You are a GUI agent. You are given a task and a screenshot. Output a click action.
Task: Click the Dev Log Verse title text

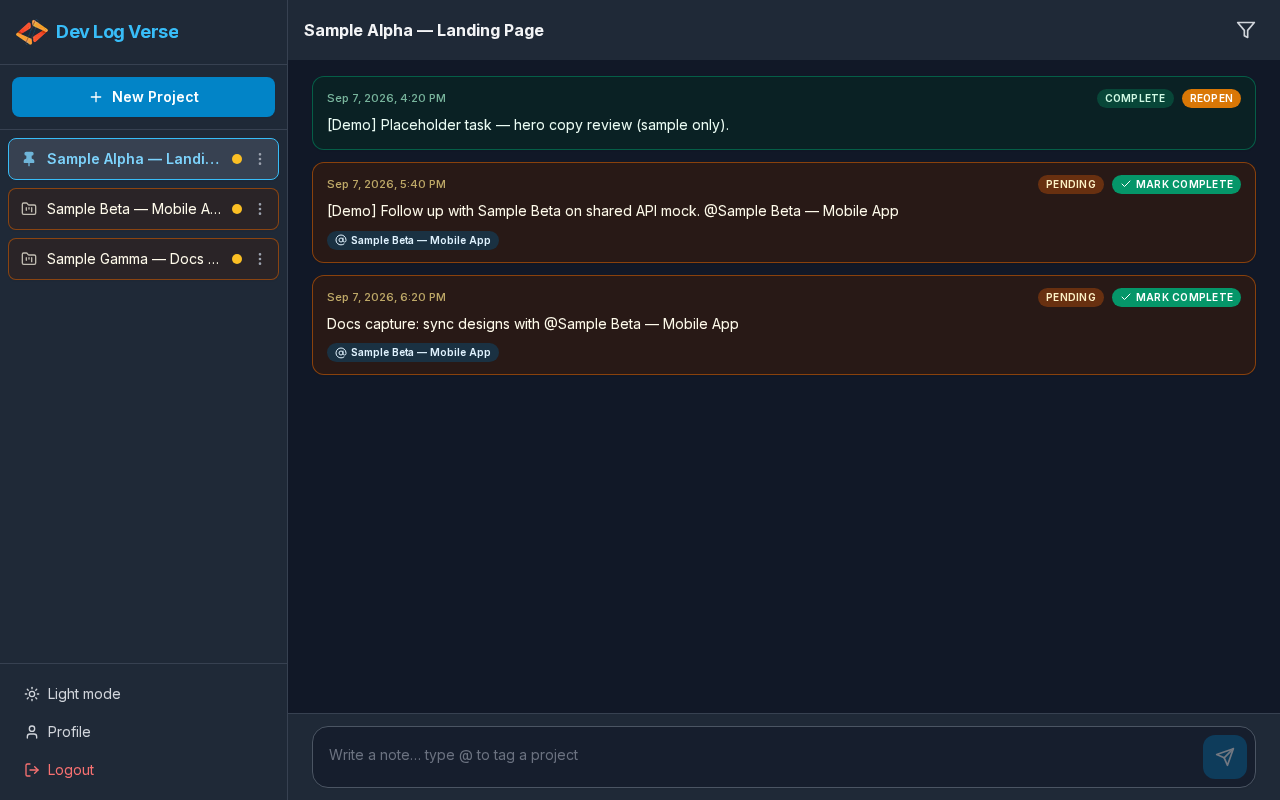[117, 32]
